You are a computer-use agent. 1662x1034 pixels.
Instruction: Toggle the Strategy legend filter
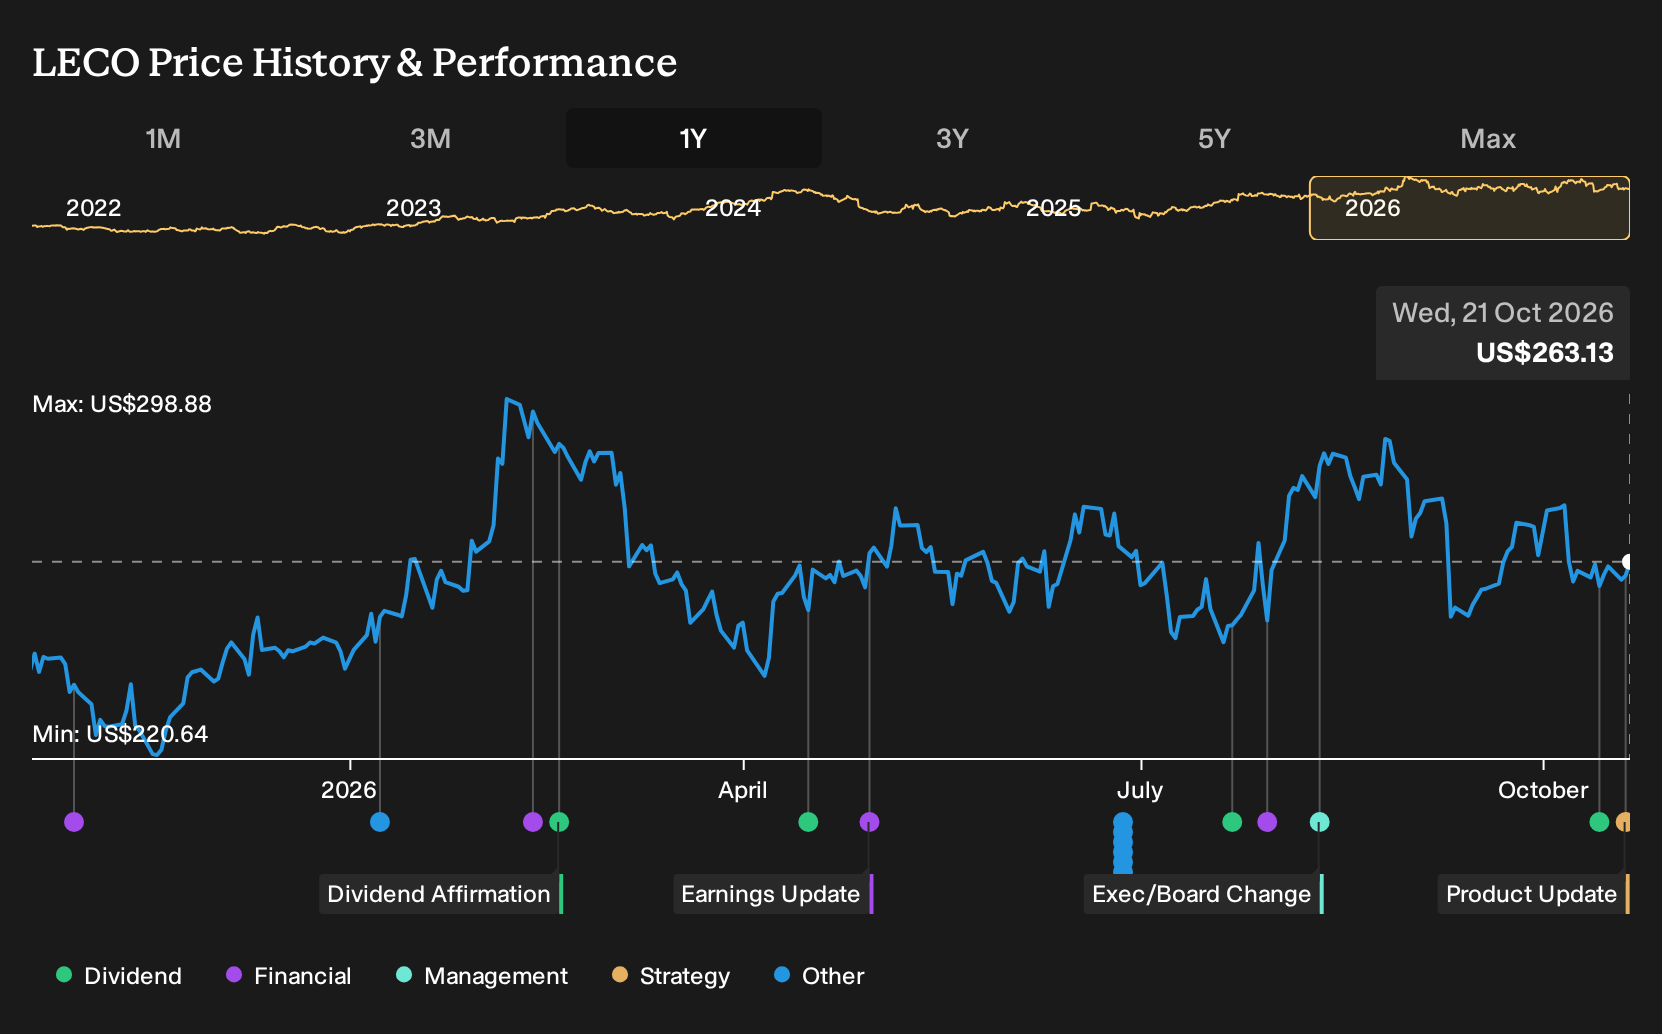671,976
